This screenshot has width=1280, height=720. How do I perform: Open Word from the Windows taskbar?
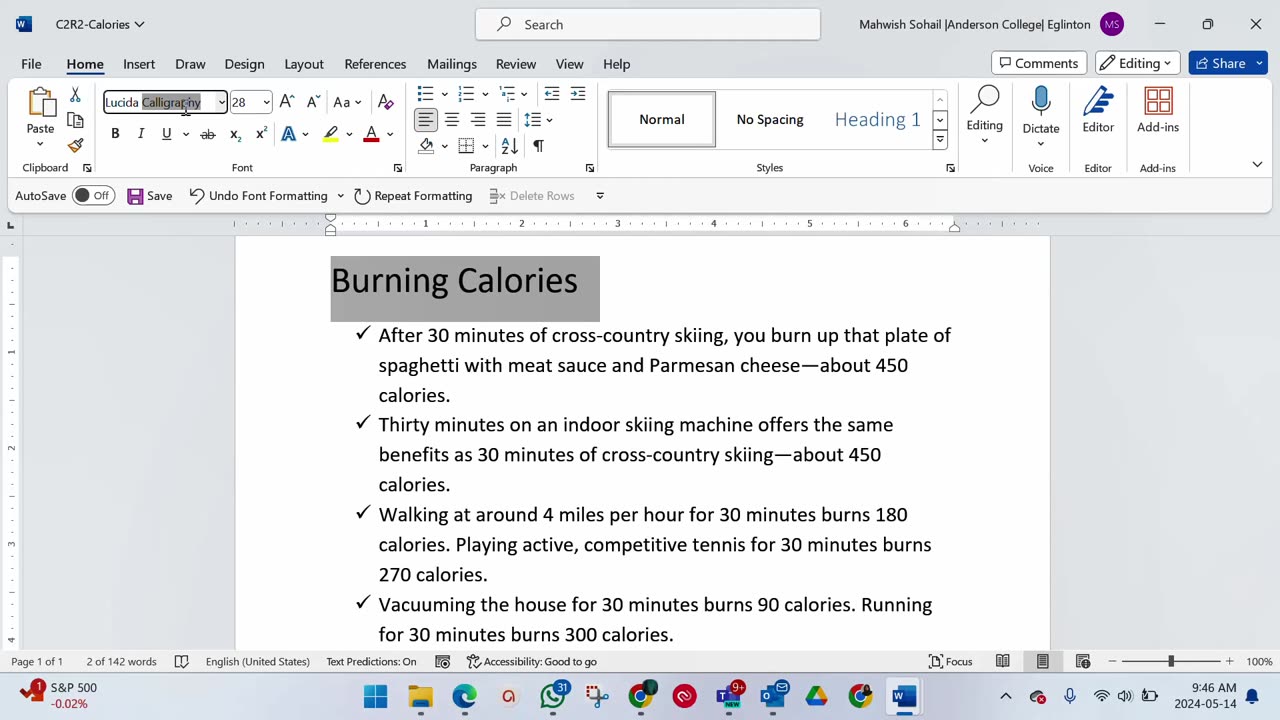click(904, 696)
